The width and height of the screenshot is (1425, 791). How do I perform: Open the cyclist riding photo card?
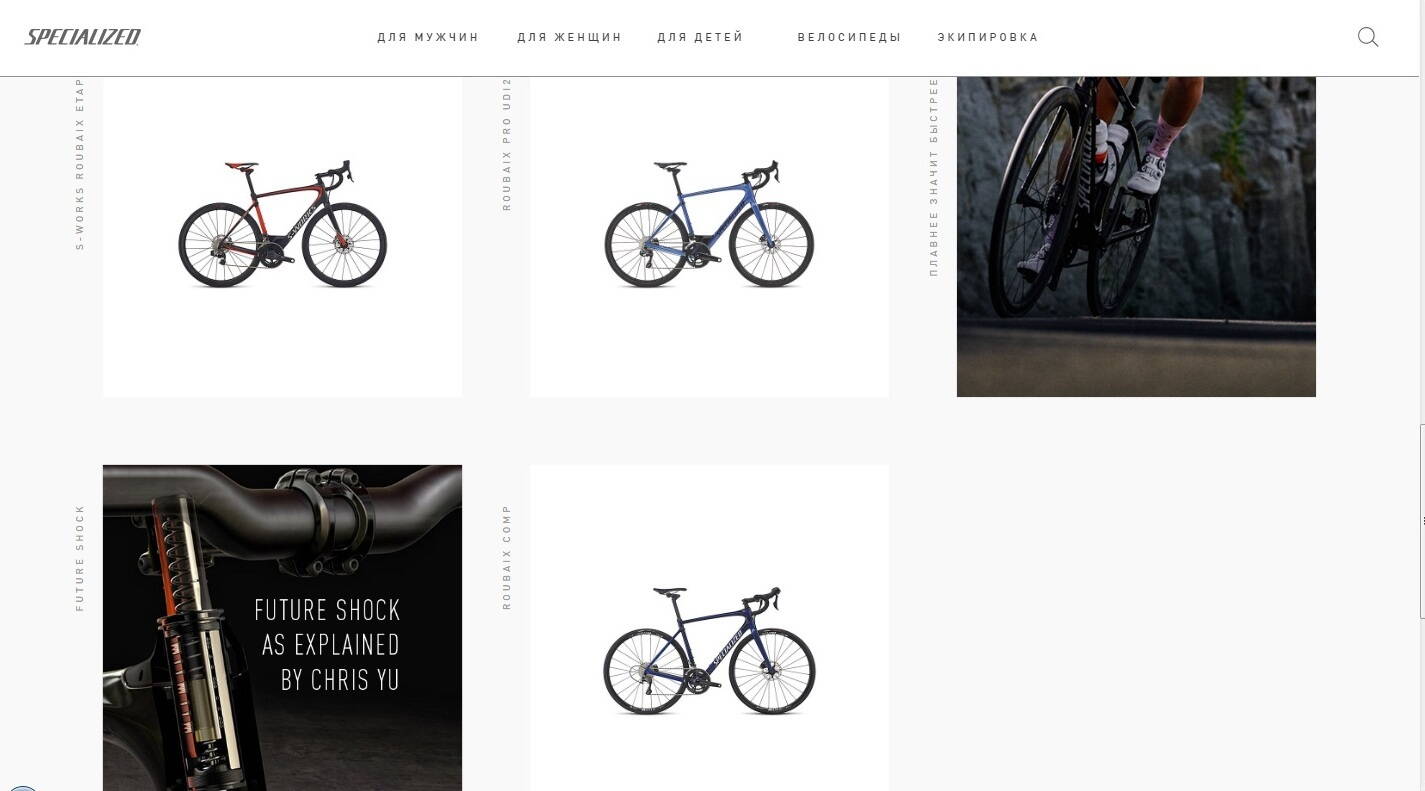[1136, 237]
